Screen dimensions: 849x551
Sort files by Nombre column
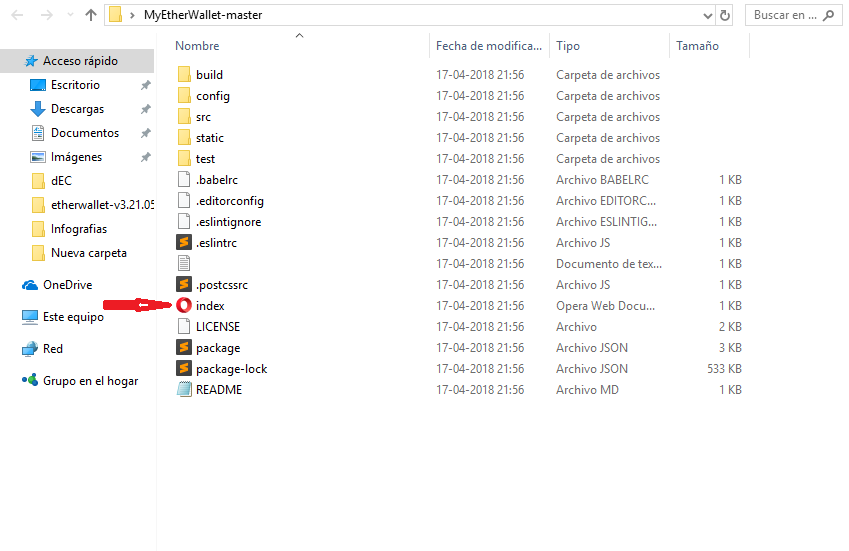click(197, 46)
